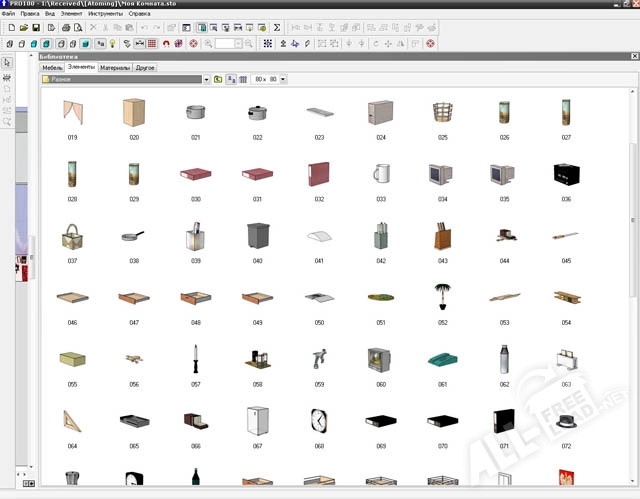
Task: Toggle large icons view in library
Action: [231, 78]
